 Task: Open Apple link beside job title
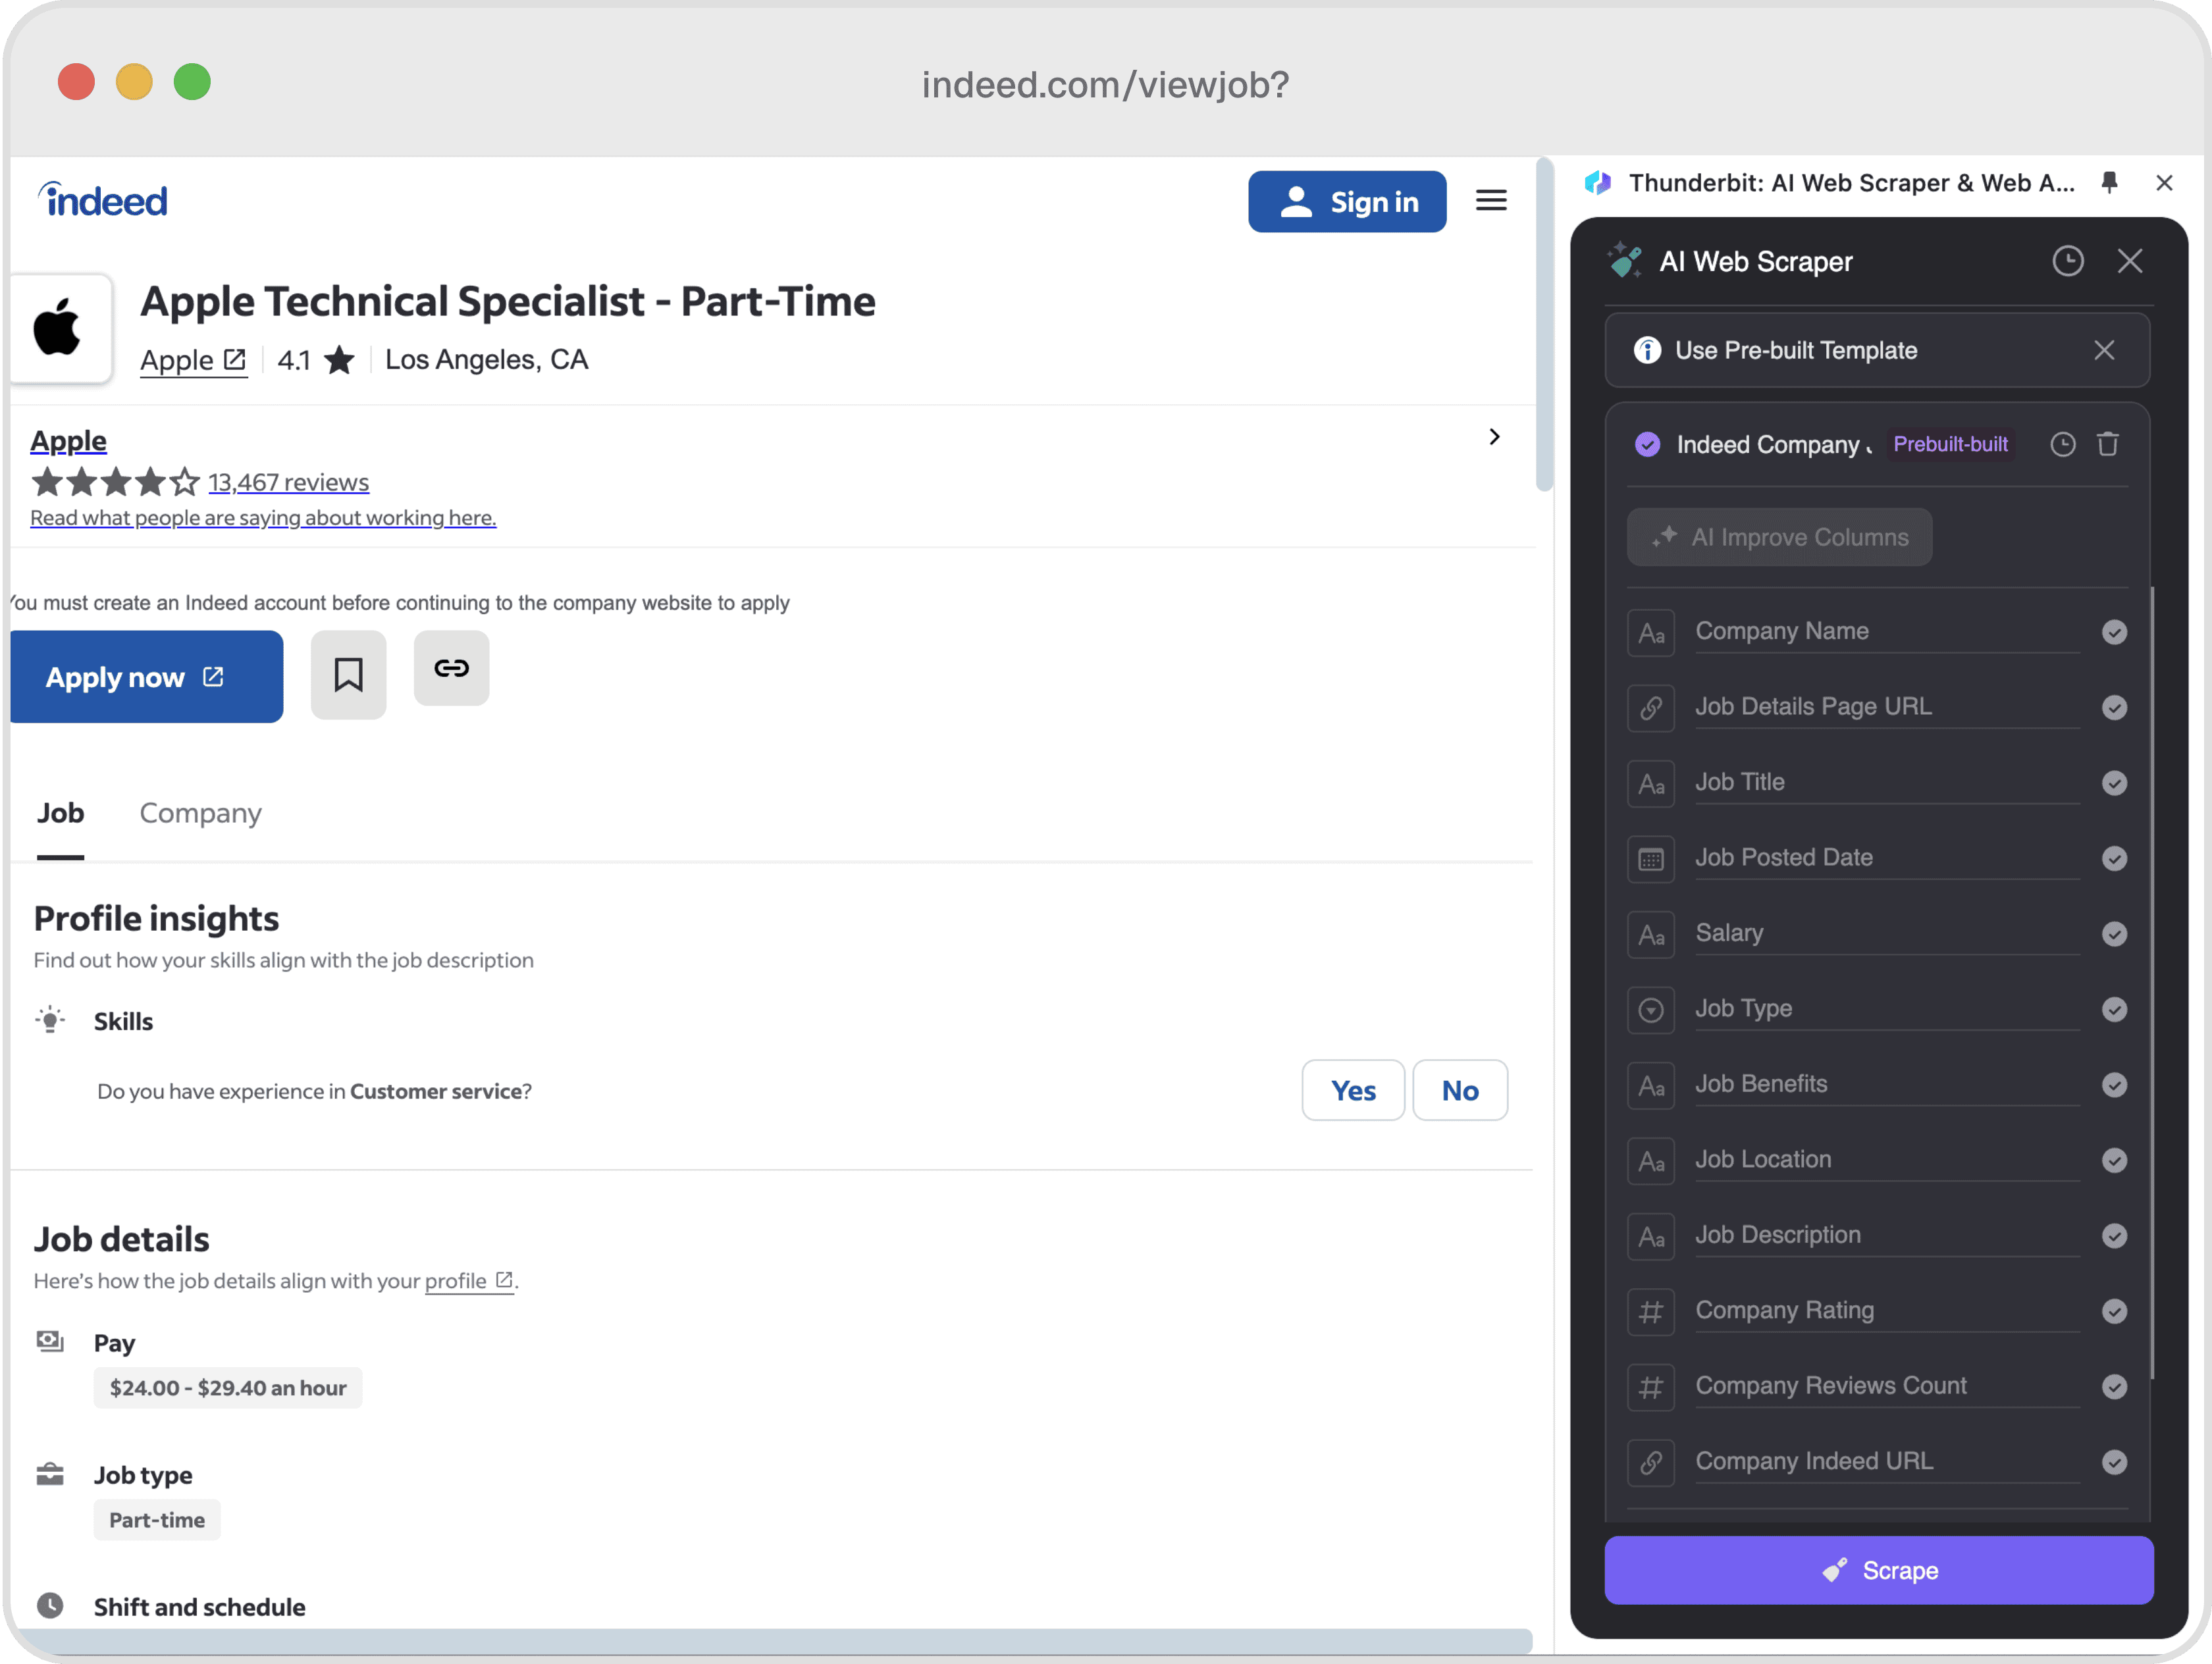(193, 360)
